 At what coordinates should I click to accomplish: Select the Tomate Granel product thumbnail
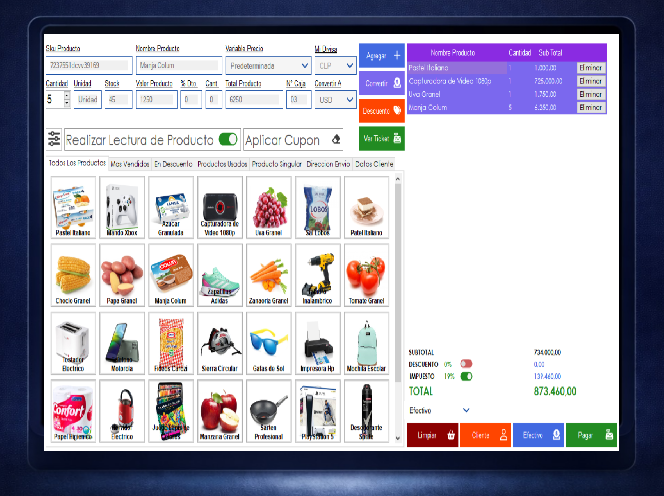(367, 272)
